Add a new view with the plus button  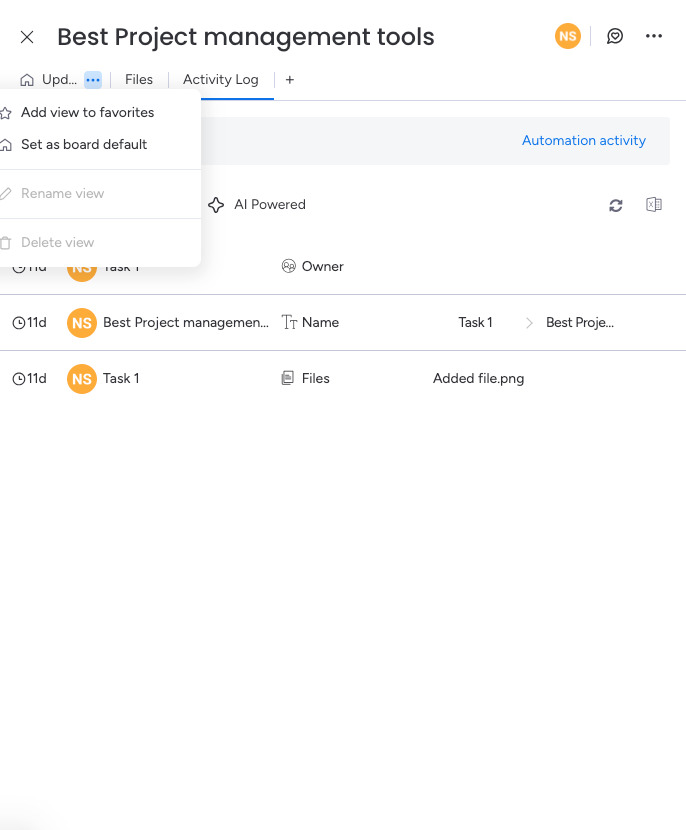click(x=289, y=79)
